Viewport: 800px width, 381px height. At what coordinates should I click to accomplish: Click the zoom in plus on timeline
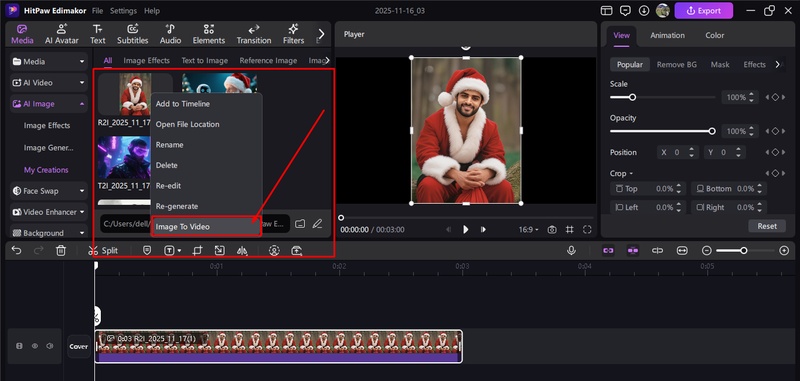tap(784, 250)
